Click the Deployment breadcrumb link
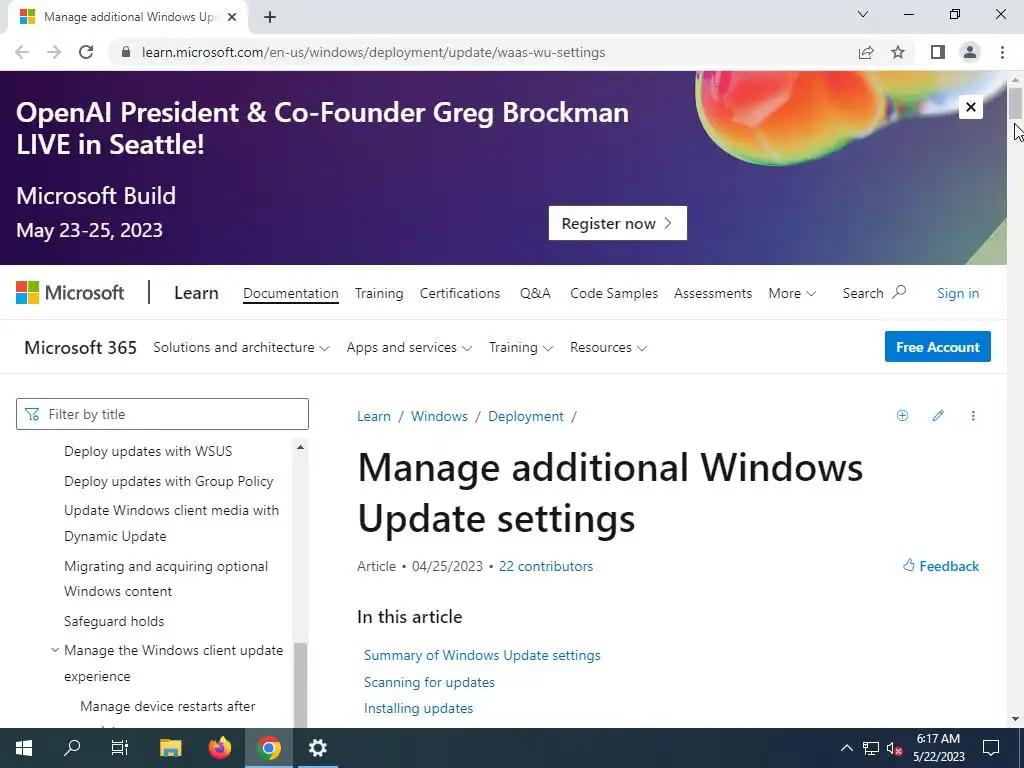 click(525, 417)
